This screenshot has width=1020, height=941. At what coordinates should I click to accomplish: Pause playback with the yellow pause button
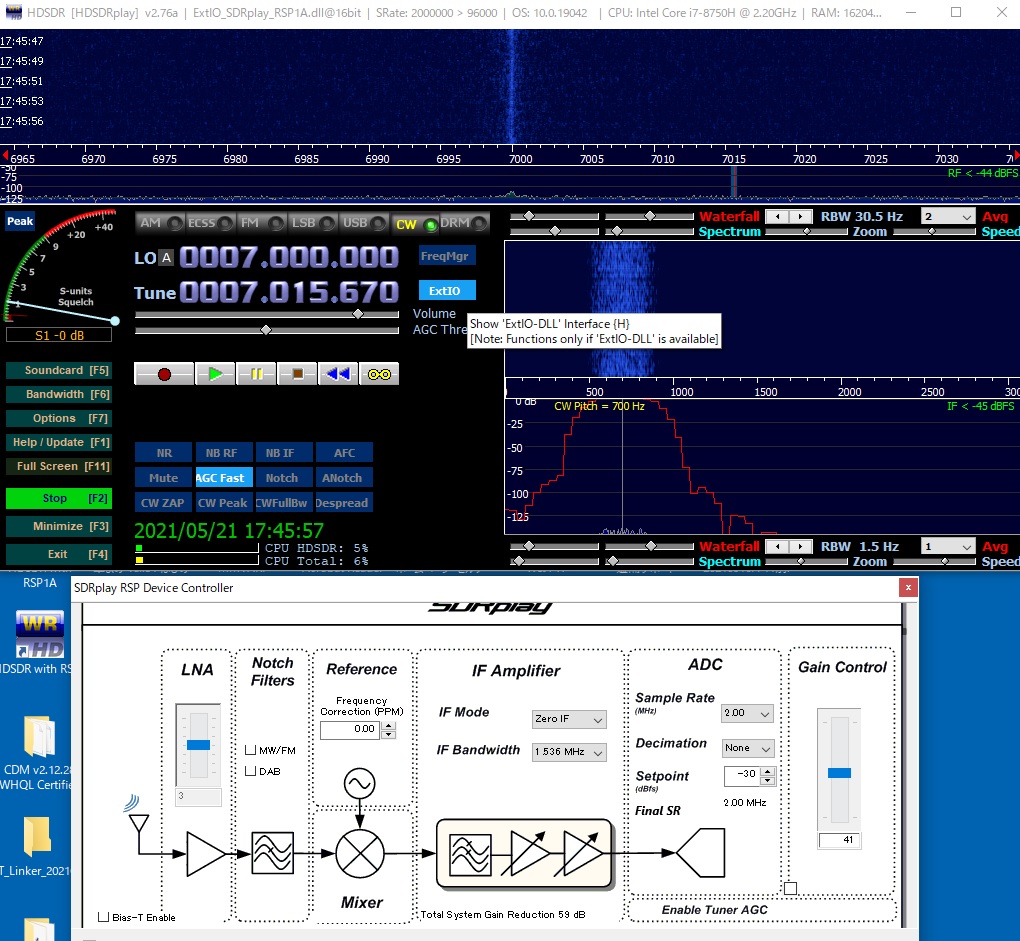tap(256, 374)
